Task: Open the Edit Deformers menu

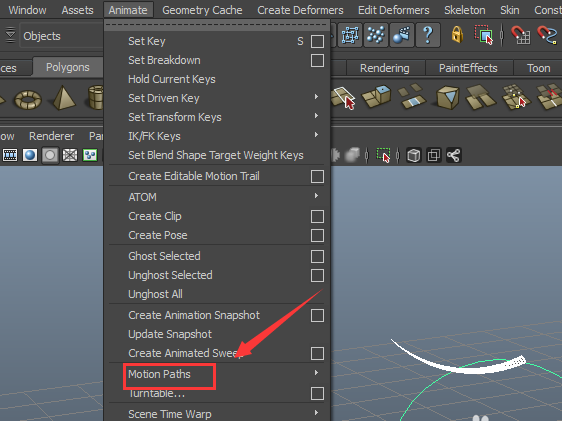Action: (x=394, y=10)
